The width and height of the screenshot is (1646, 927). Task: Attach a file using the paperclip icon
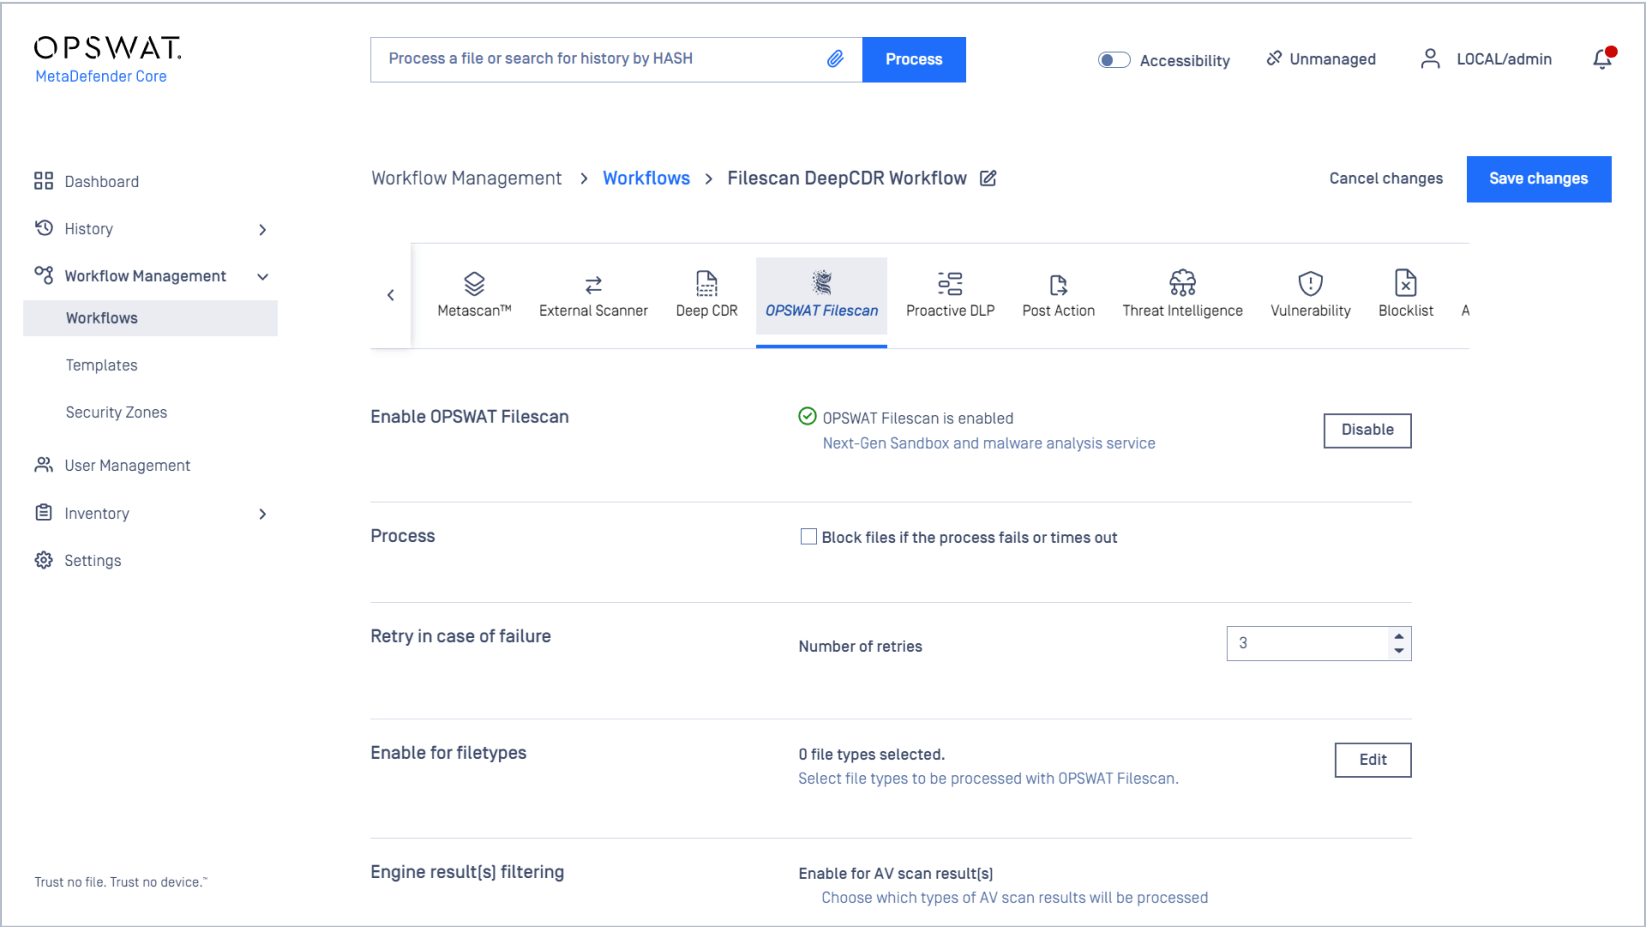(835, 59)
